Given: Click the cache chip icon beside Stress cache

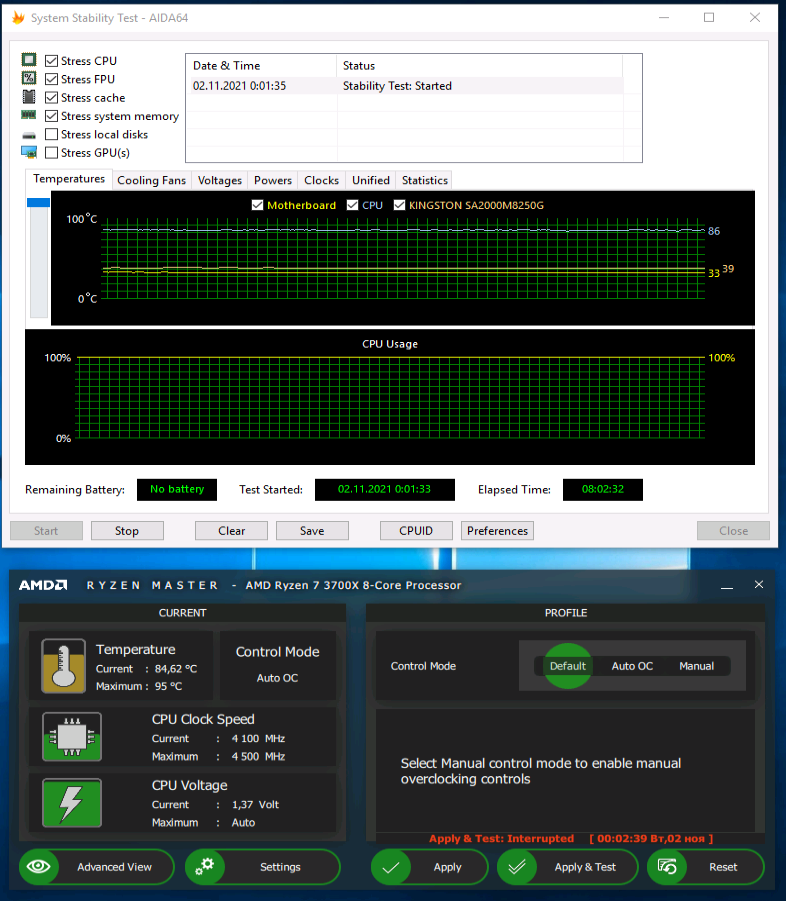Looking at the screenshot, I should tap(29, 97).
